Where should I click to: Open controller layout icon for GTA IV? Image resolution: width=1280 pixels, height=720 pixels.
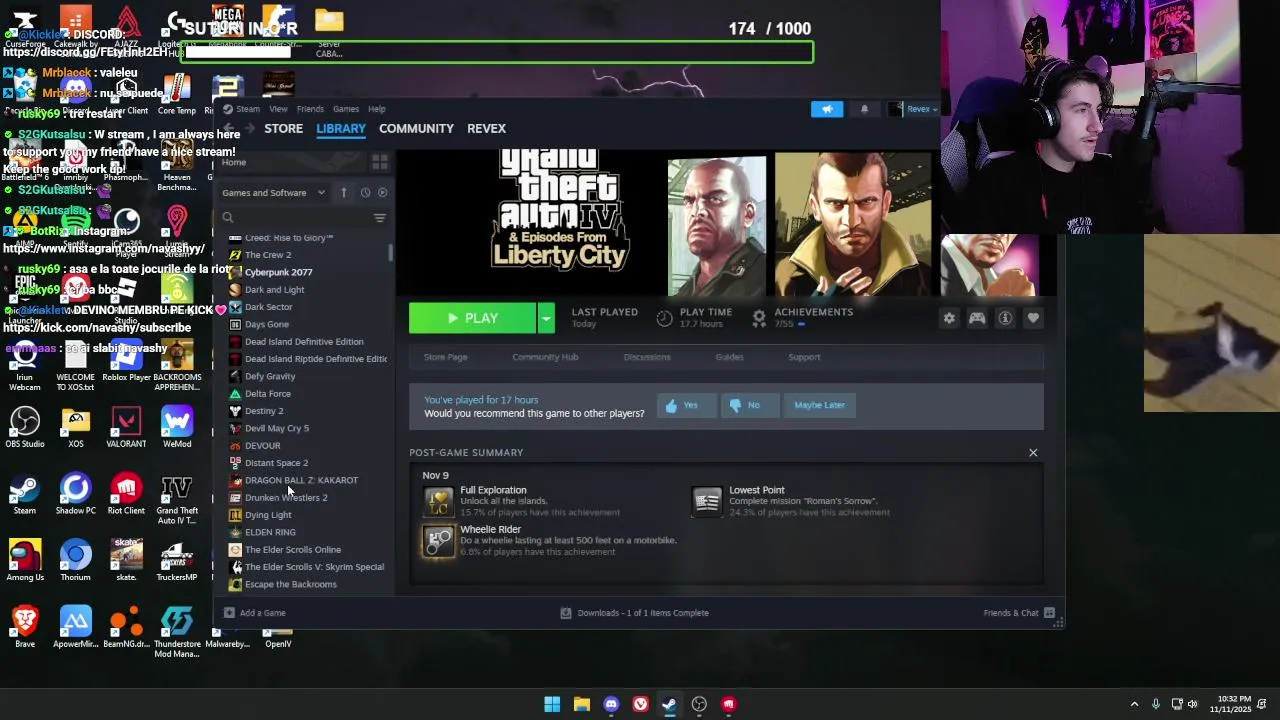click(x=977, y=318)
